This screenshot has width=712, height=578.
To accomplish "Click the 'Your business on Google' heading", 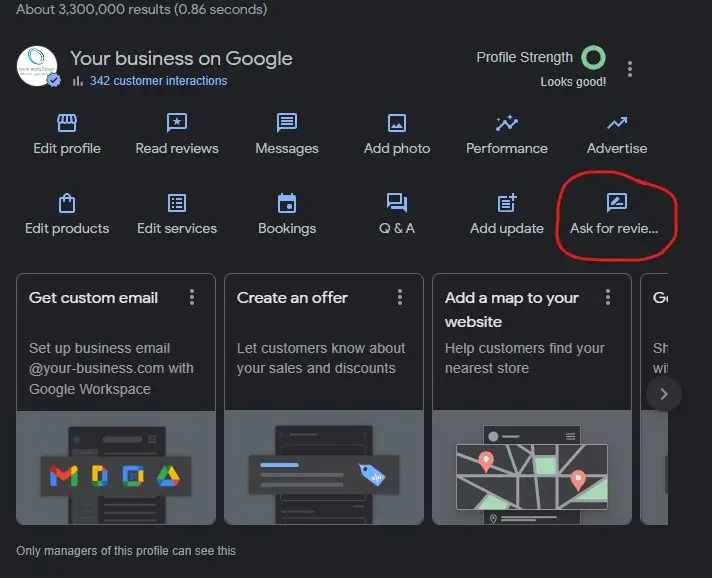I will tap(181, 59).
